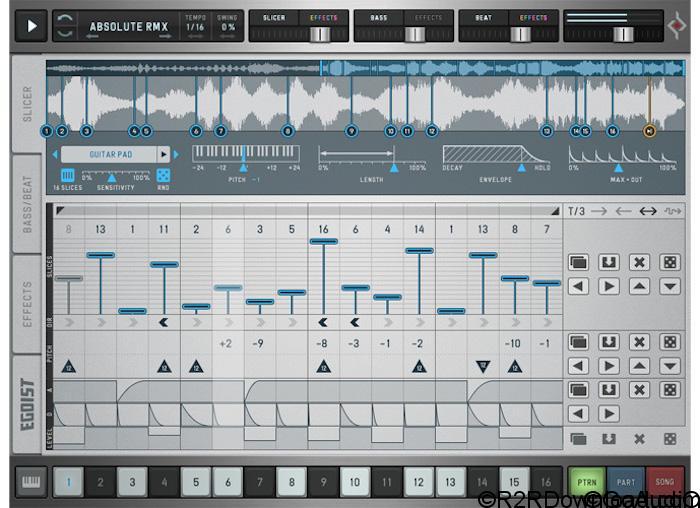Paste into the level lane
700x508 pixels.
609,439
